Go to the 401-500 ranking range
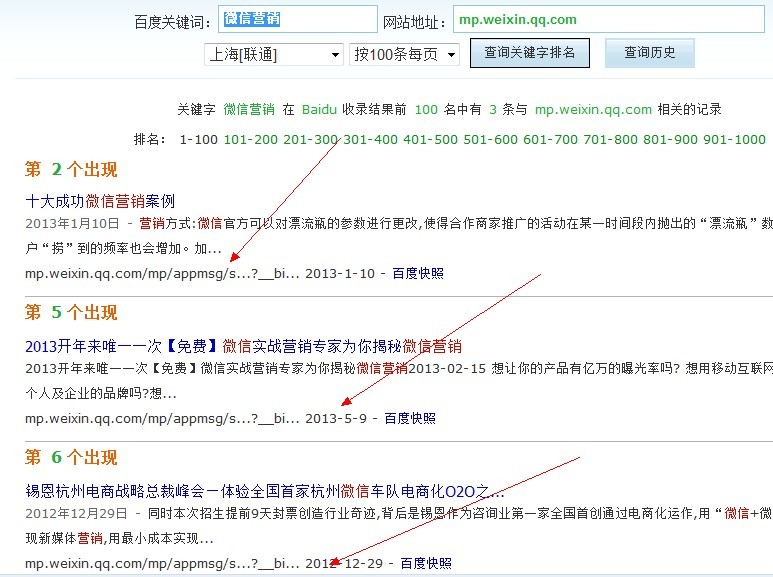The image size is (773, 577). (430, 139)
